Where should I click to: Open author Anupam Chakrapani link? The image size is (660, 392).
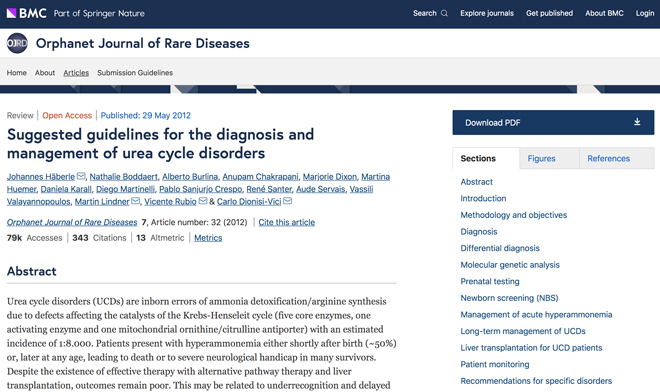[260, 176]
